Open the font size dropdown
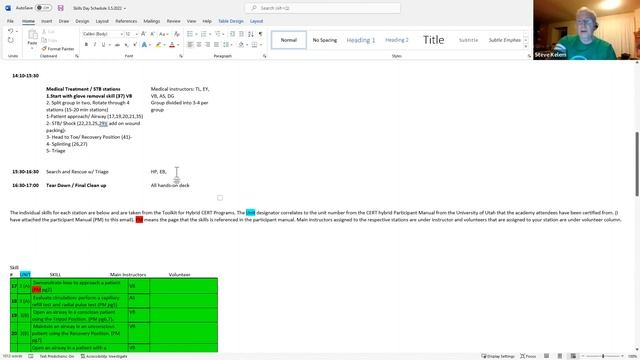Screen dimensions: 640x360 (x=136, y=34)
